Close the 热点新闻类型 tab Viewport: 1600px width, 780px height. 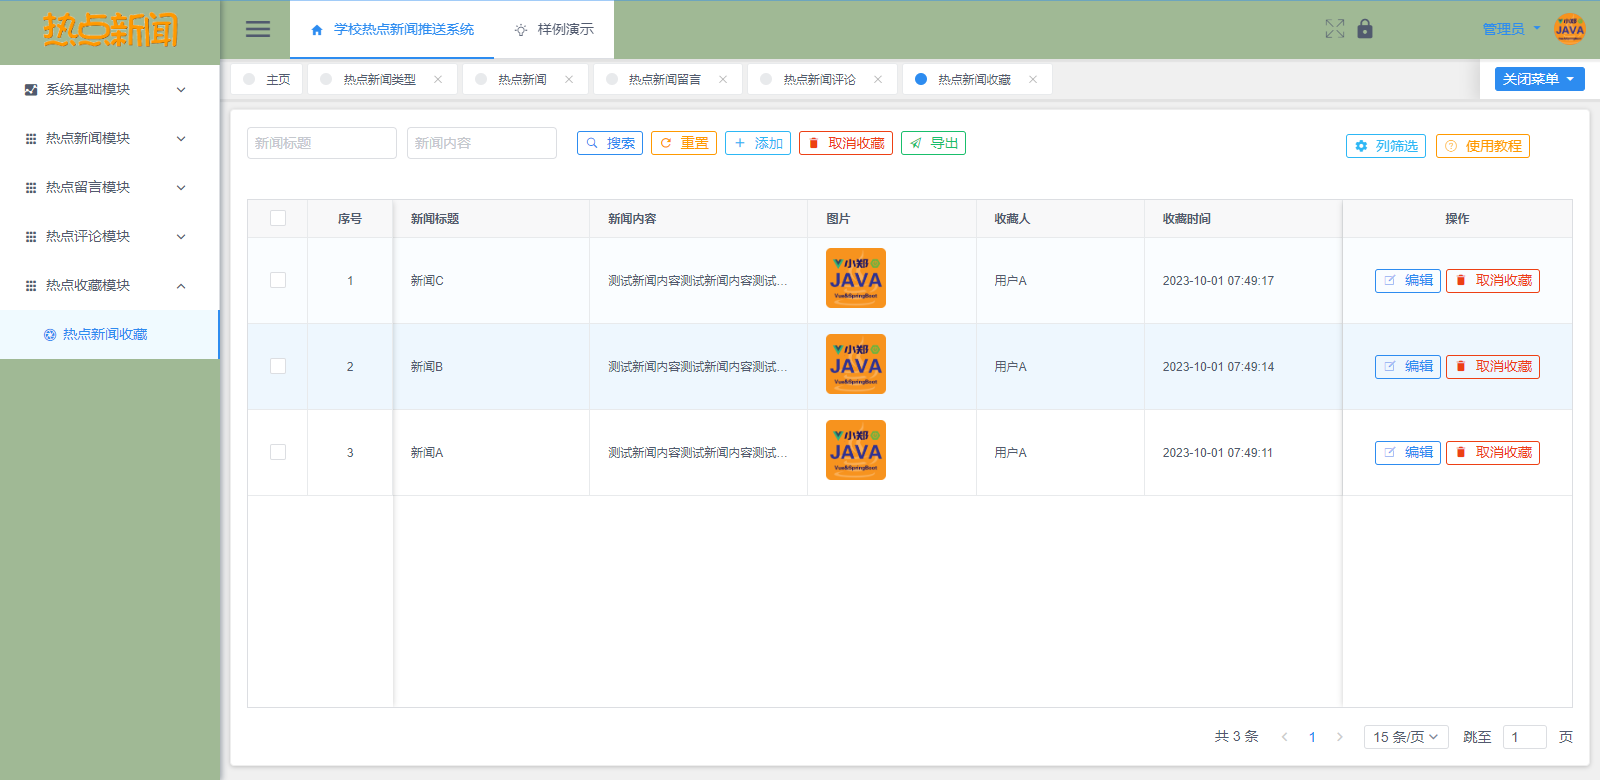click(438, 79)
